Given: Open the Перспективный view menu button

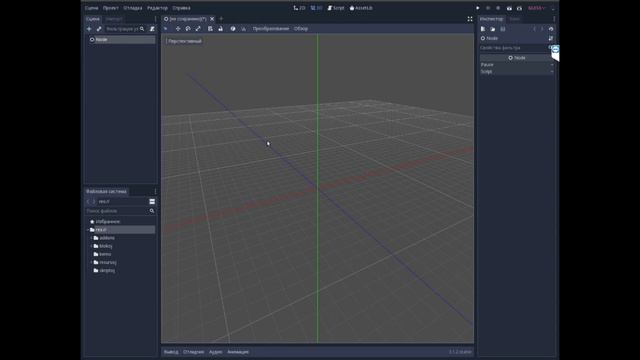Looking at the screenshot, I should coord(184,41).
